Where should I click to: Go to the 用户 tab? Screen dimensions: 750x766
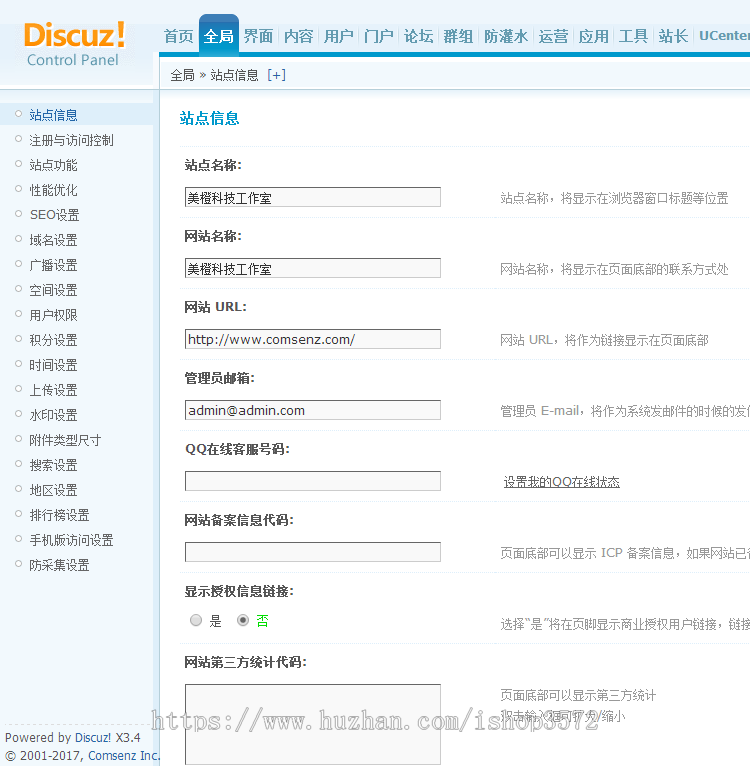tap(338, 36)
